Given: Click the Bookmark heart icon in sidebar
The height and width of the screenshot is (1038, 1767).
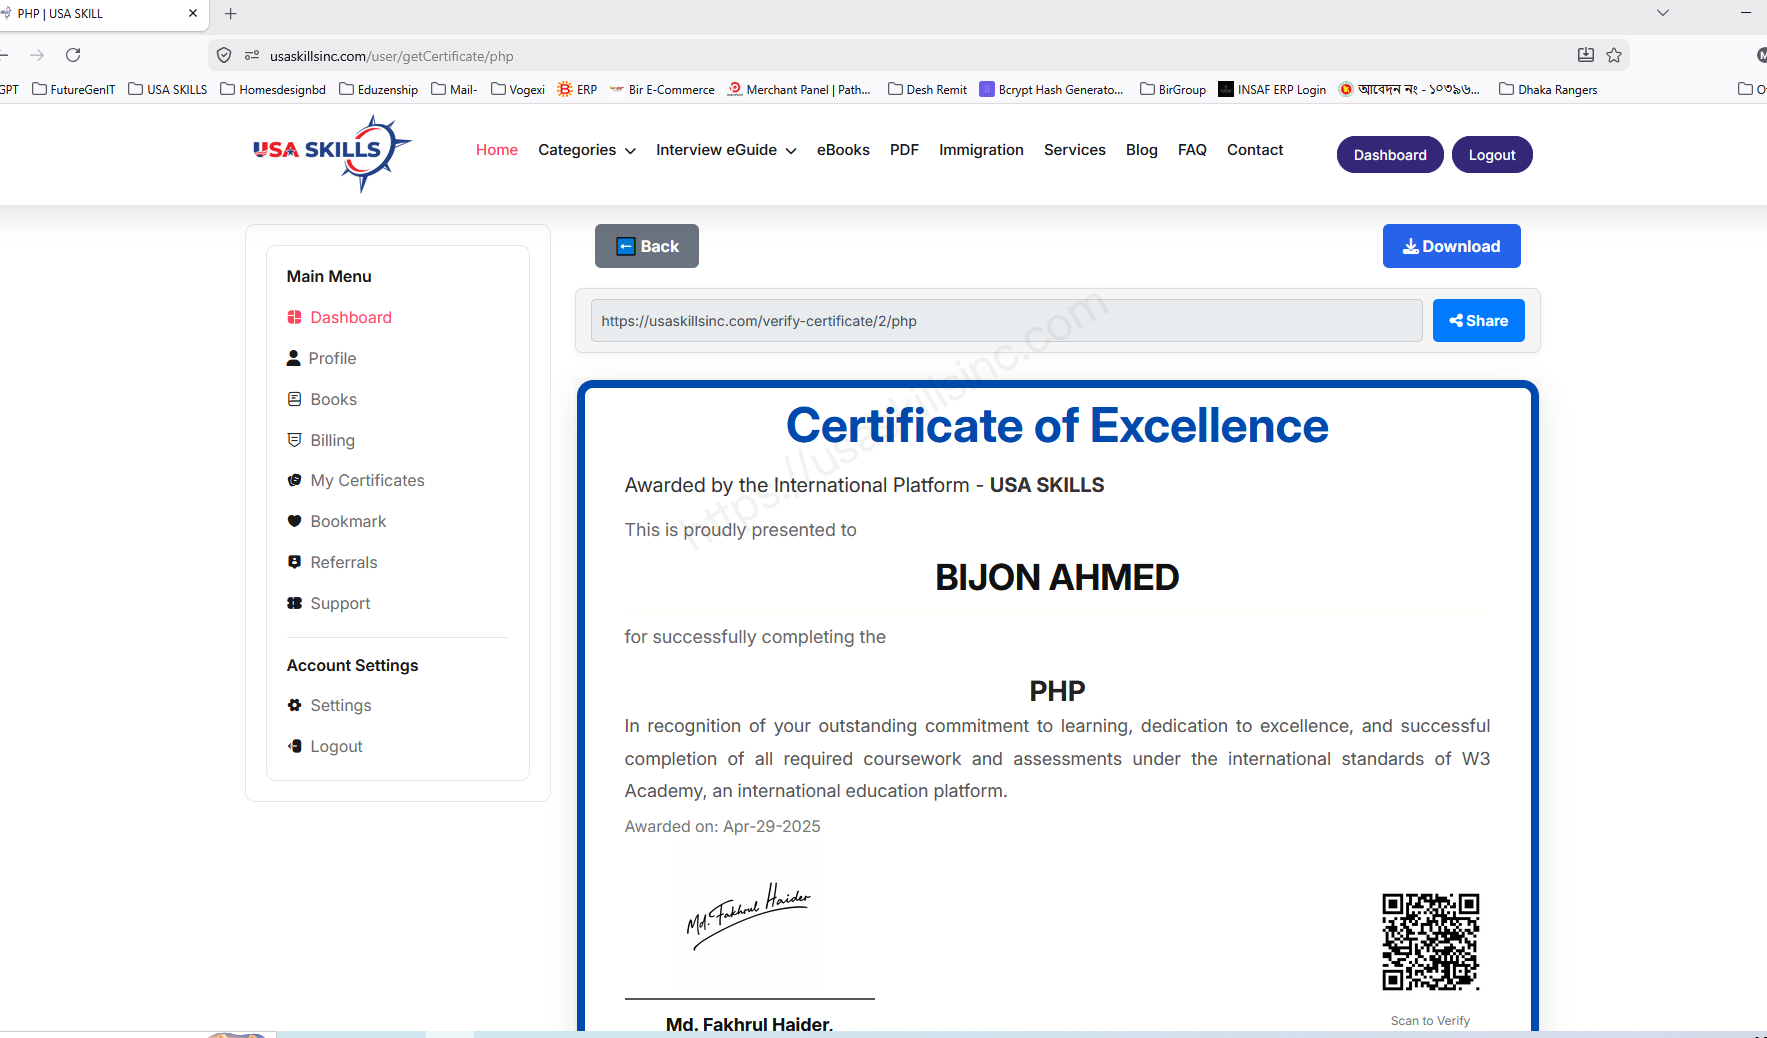Looking at the screenshot, I should pyautogui.click(x=294, y=521).
